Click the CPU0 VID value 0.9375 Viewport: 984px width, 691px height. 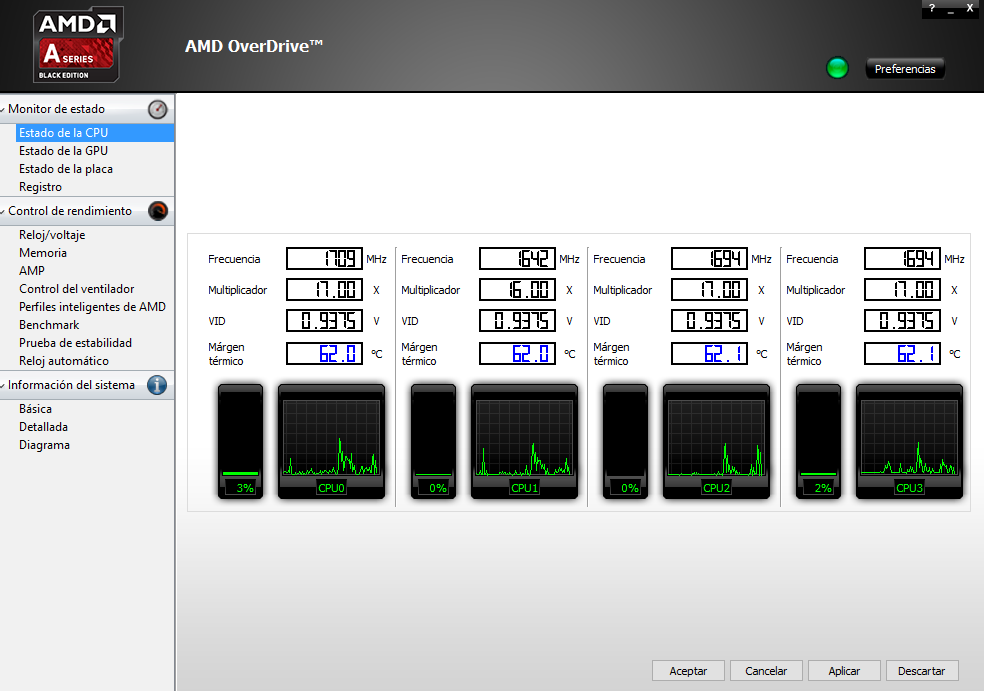pyautogui.click(x=324, y=321)
